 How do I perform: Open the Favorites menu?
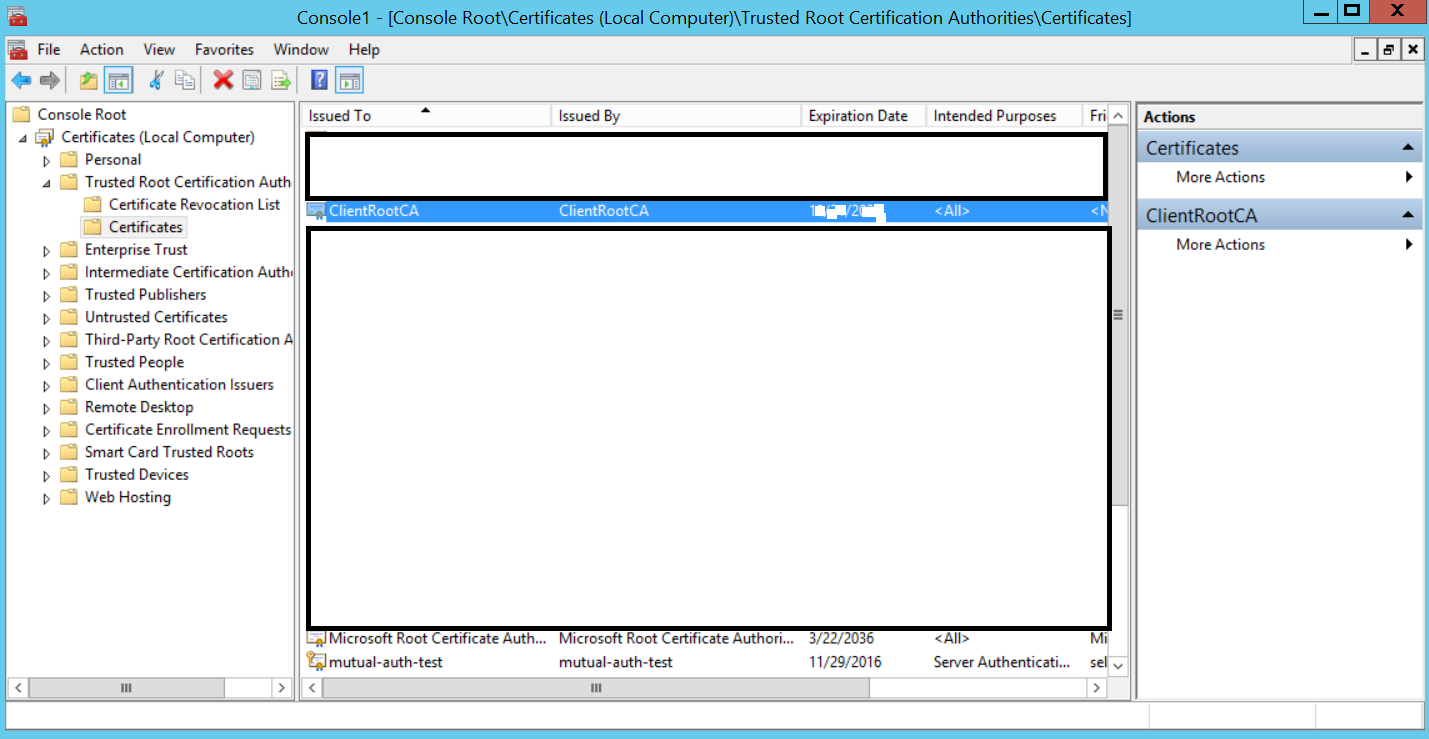click(x=224, y=49)
